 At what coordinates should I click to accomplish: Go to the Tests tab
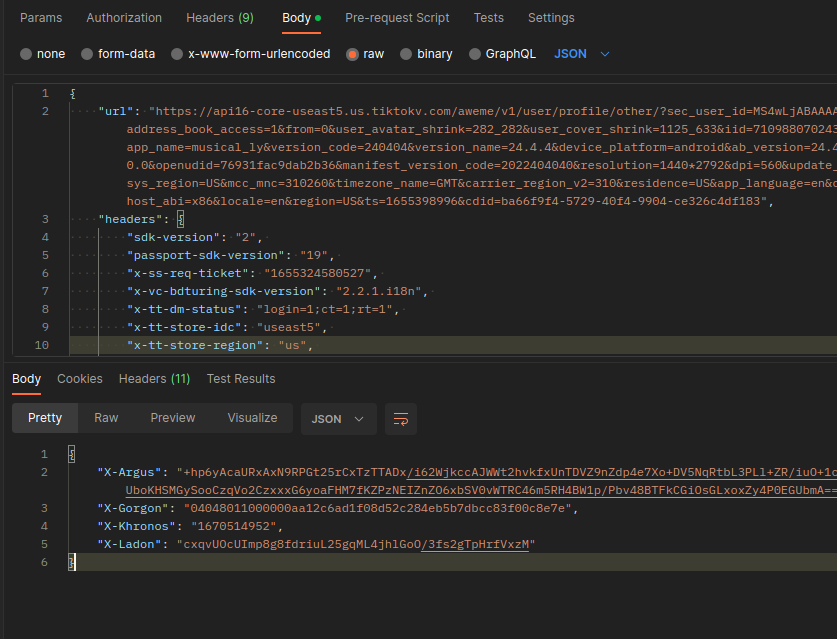tap(488, 18)
